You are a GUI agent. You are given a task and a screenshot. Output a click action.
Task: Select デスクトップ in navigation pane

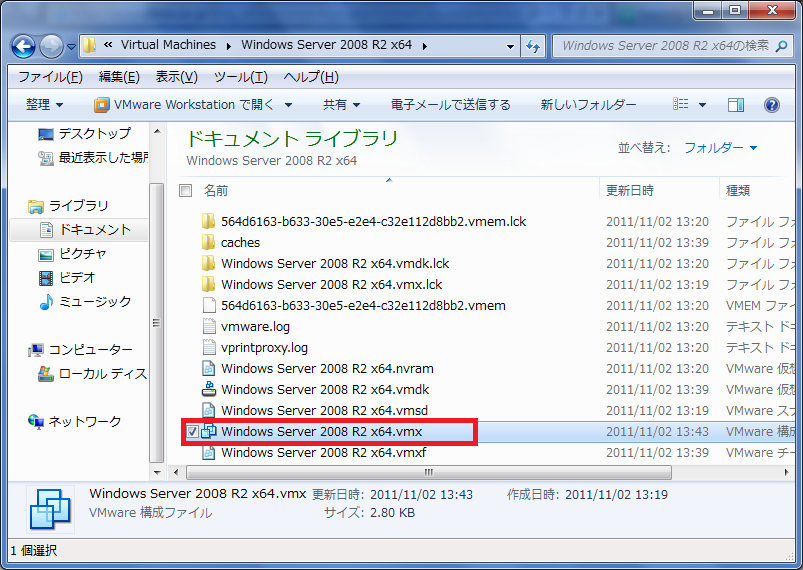click(x=84, y=134)
